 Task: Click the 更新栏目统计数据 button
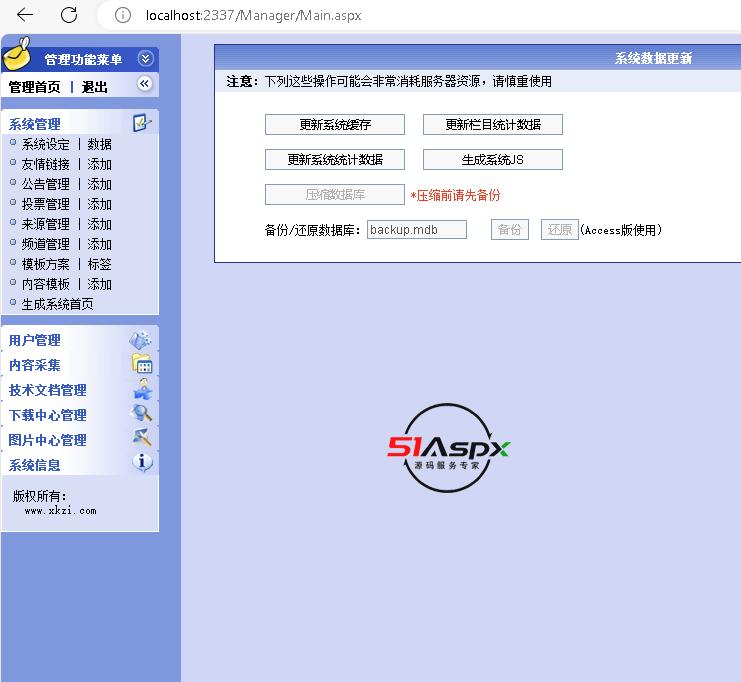tap(493, 124)
